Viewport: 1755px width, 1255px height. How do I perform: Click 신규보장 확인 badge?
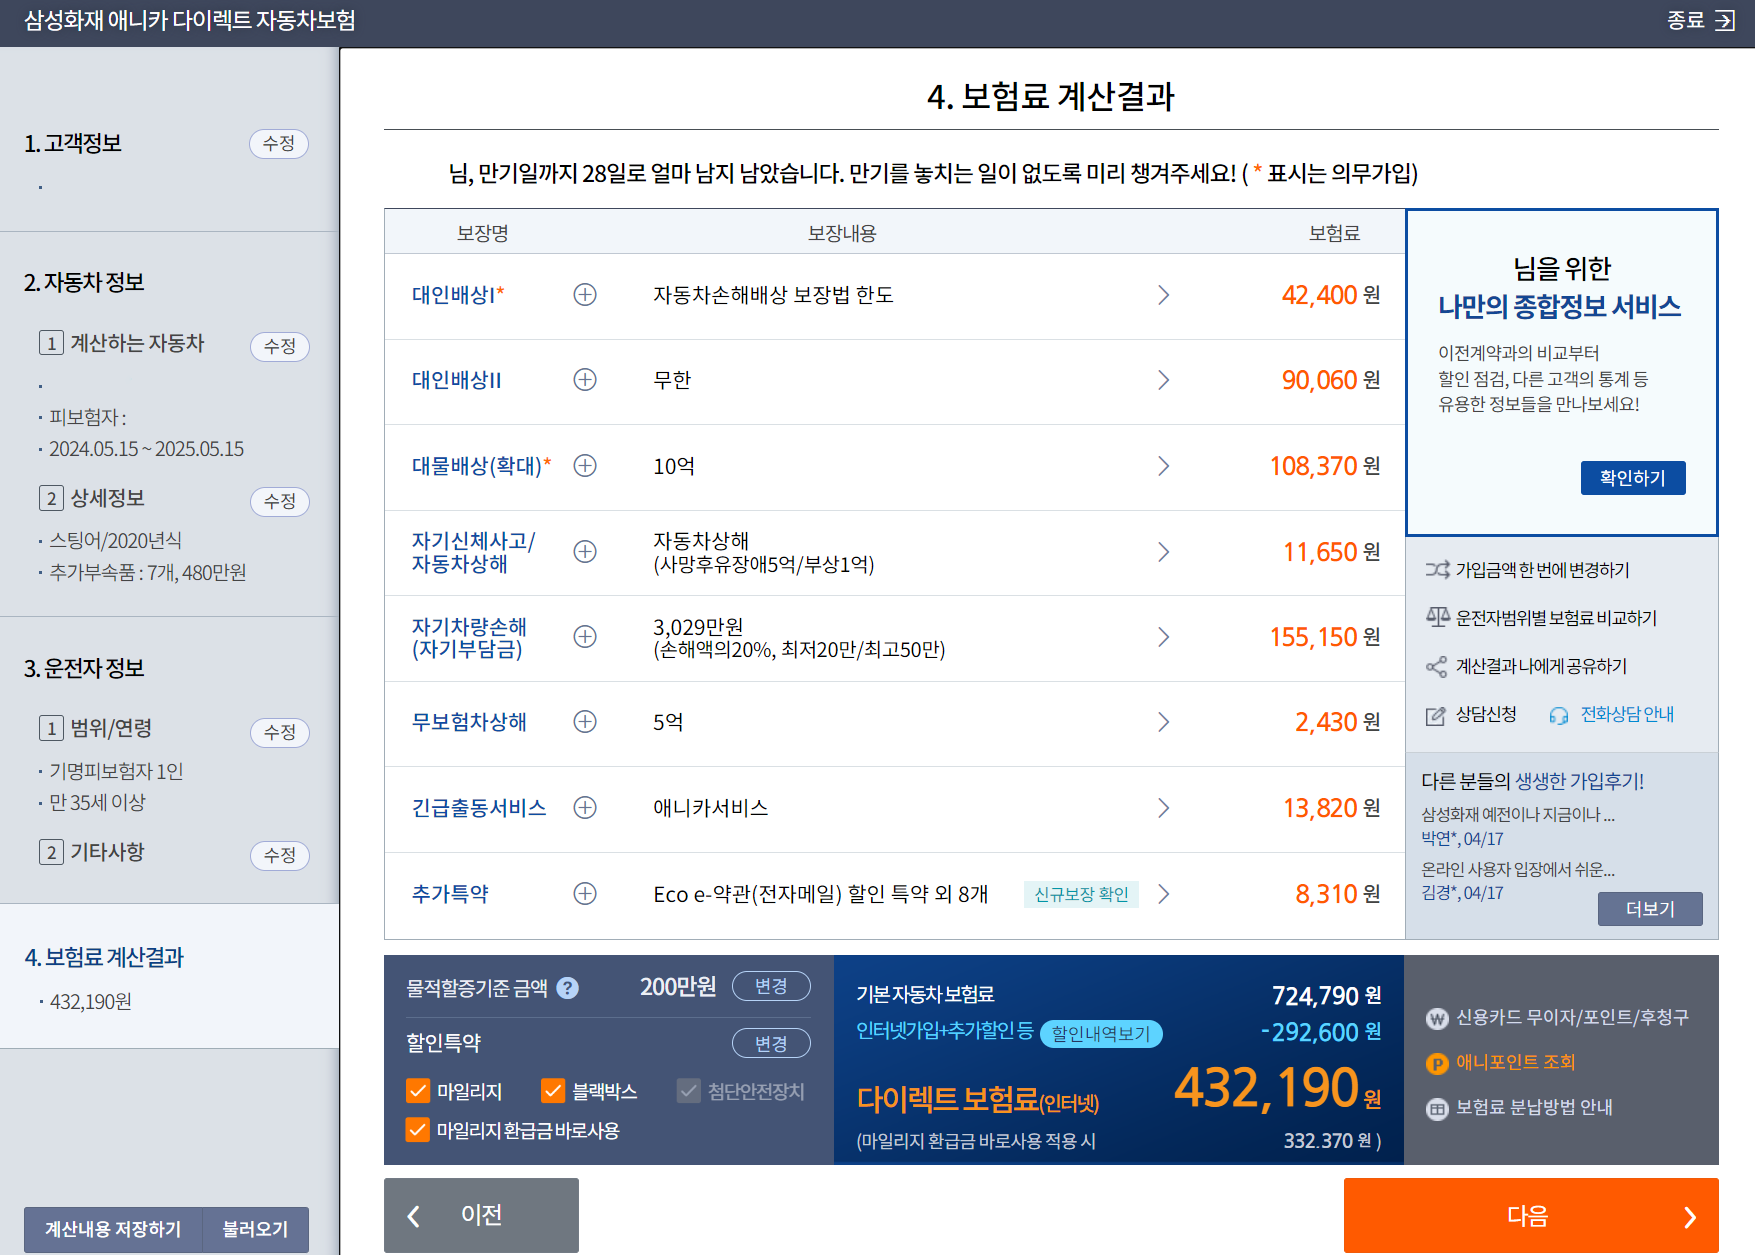(1081, 894)
